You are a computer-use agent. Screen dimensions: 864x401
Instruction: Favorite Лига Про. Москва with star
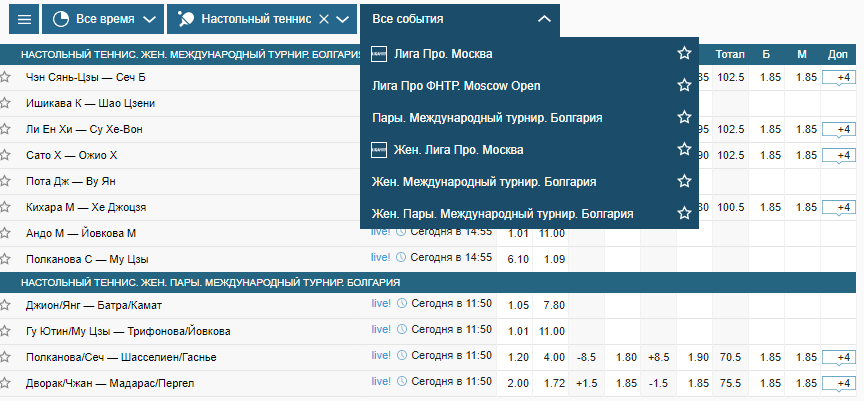(684, 53)
